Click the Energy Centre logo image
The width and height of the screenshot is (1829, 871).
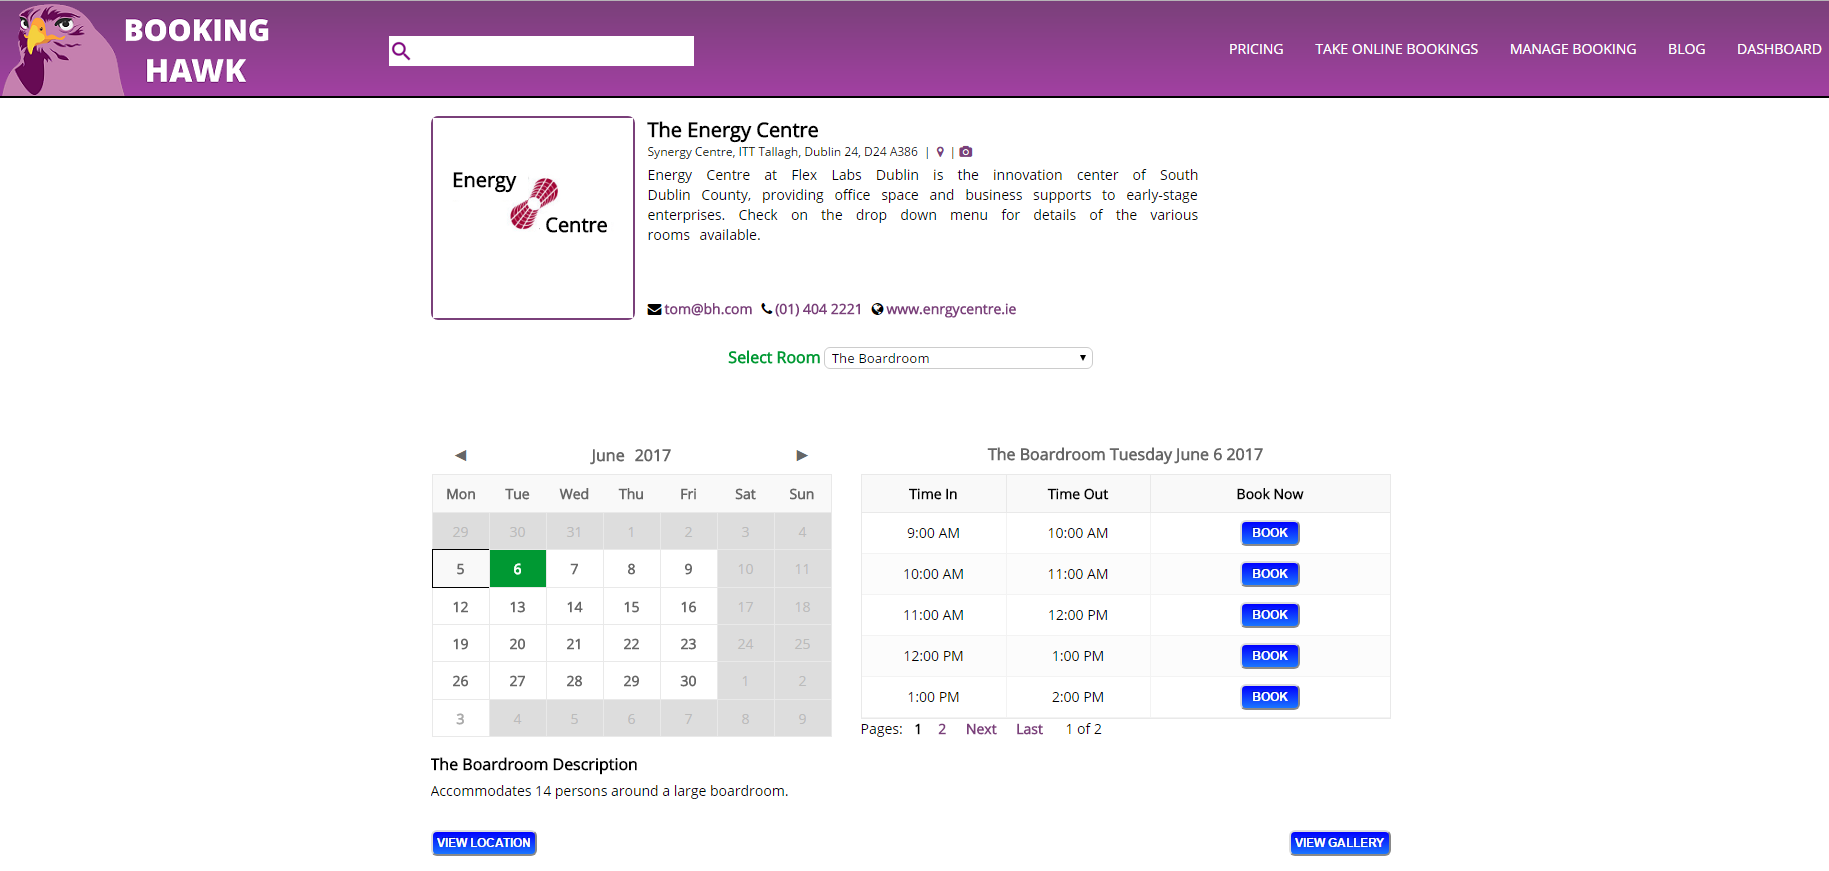pyautogui.click(x=533, y=218)
